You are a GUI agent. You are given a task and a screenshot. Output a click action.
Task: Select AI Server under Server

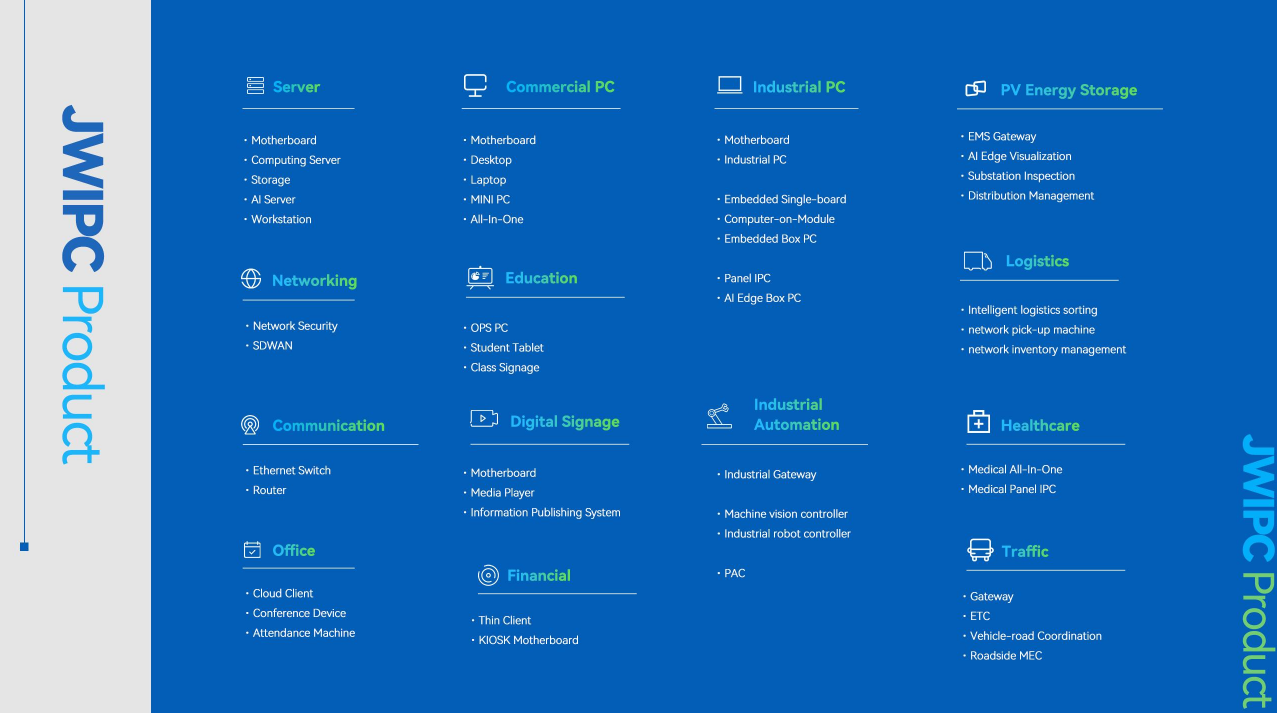click(x=273, y=200)
